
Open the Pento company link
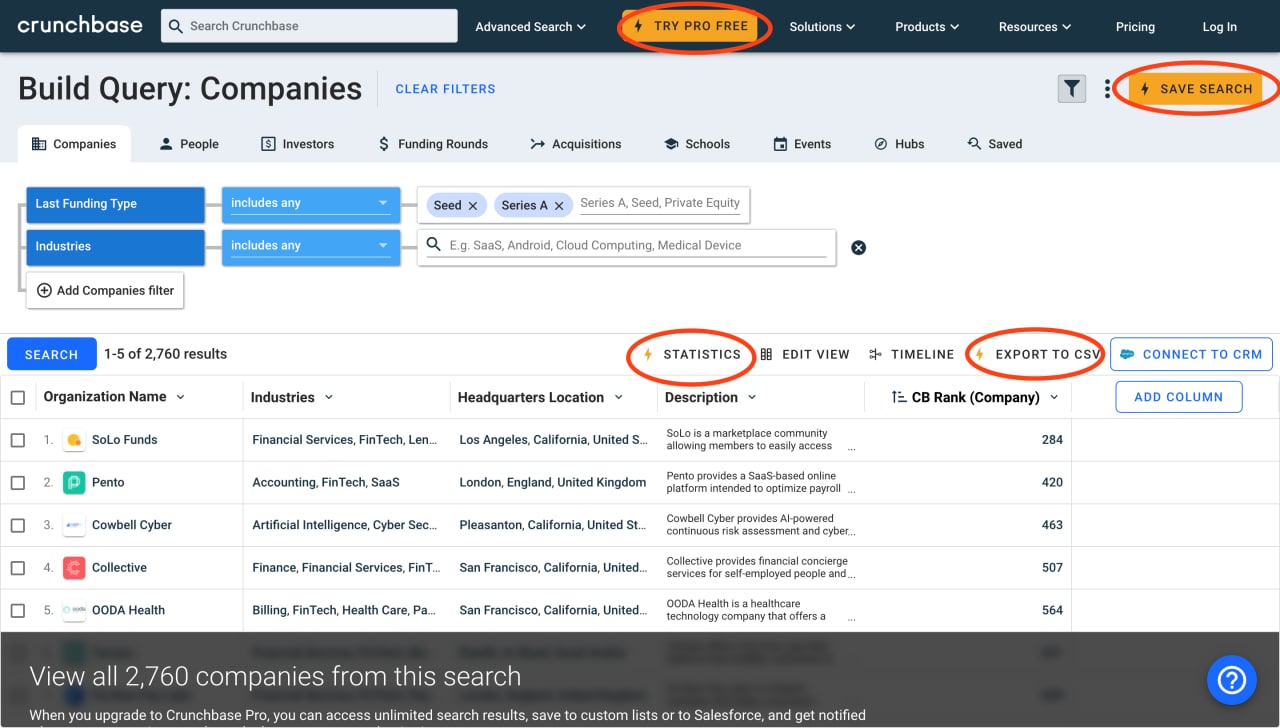108,483
